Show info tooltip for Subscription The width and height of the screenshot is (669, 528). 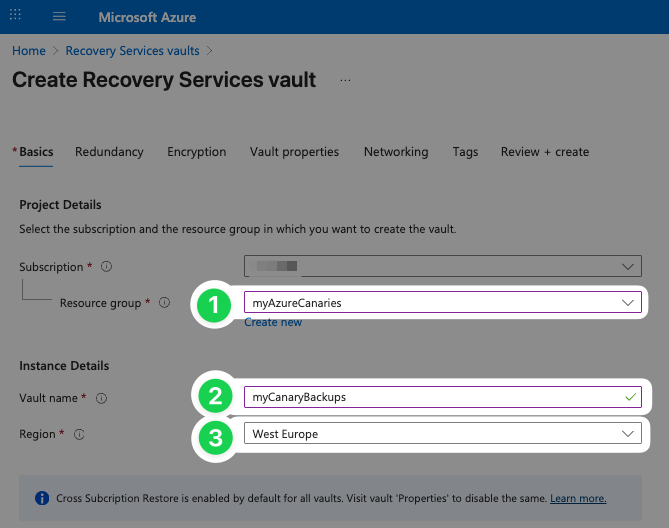pos(106,267)
